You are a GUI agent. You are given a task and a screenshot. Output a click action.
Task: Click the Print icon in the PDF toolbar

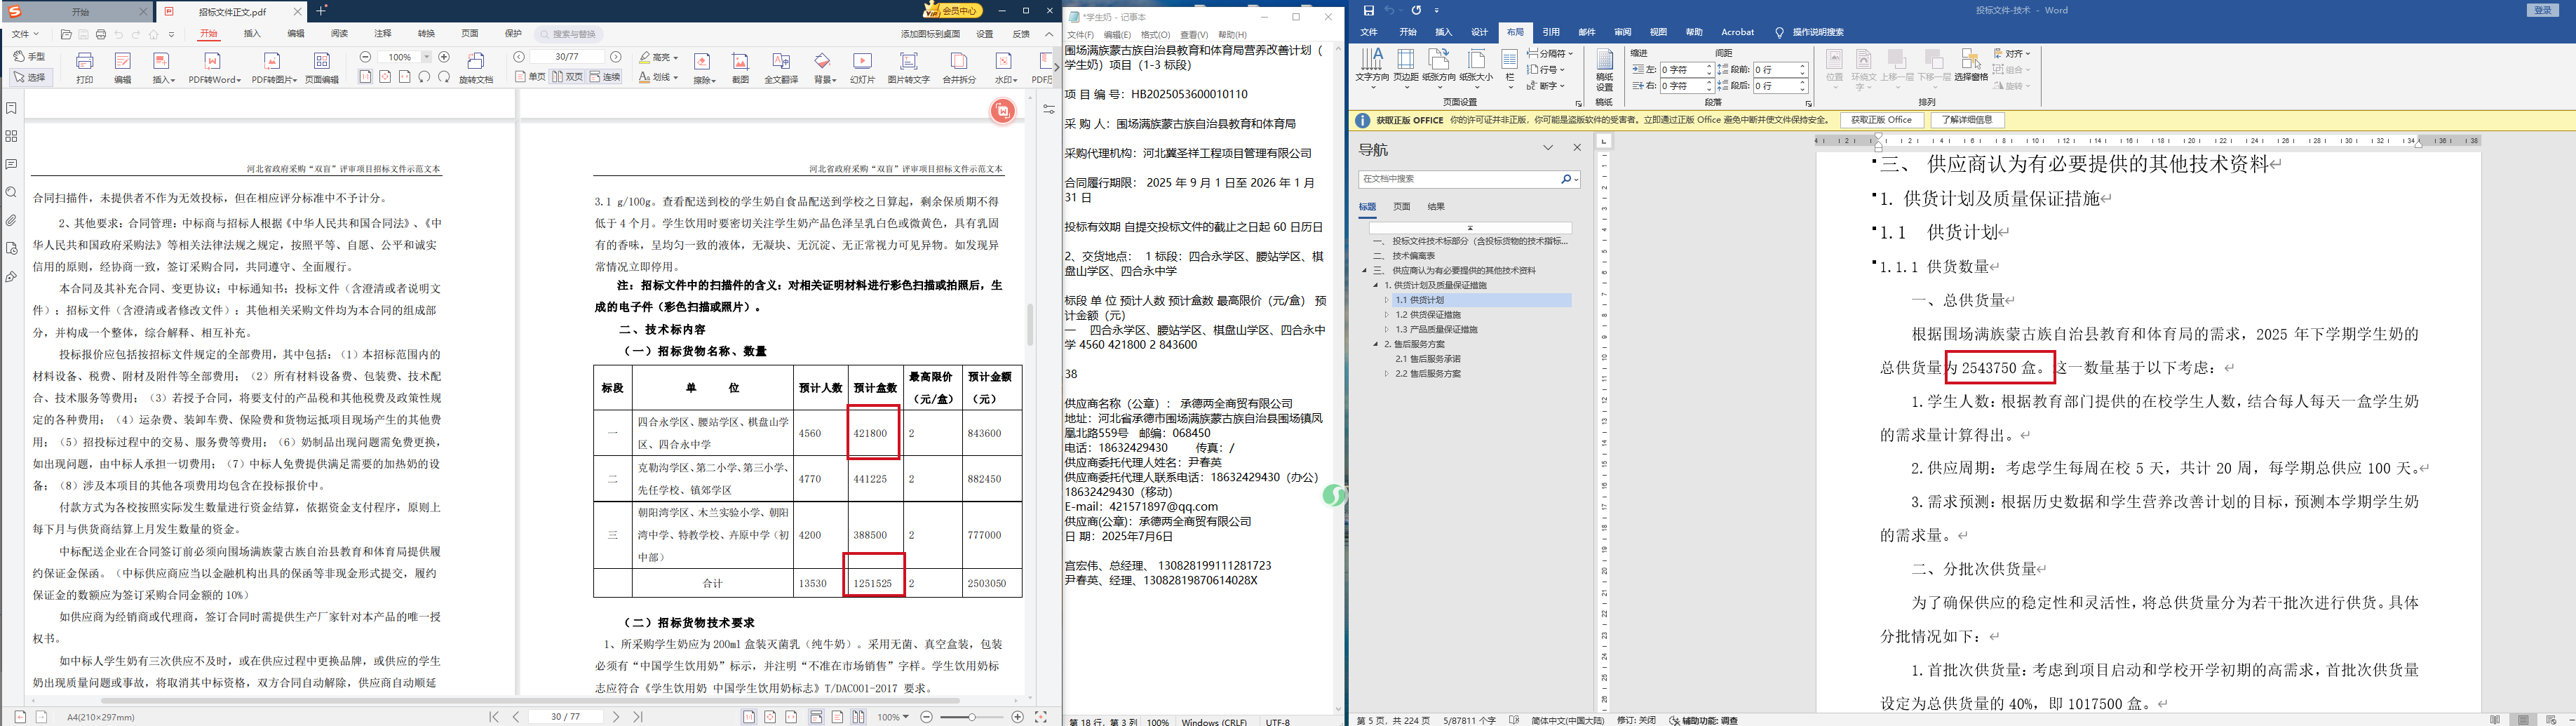click(85, 67)
